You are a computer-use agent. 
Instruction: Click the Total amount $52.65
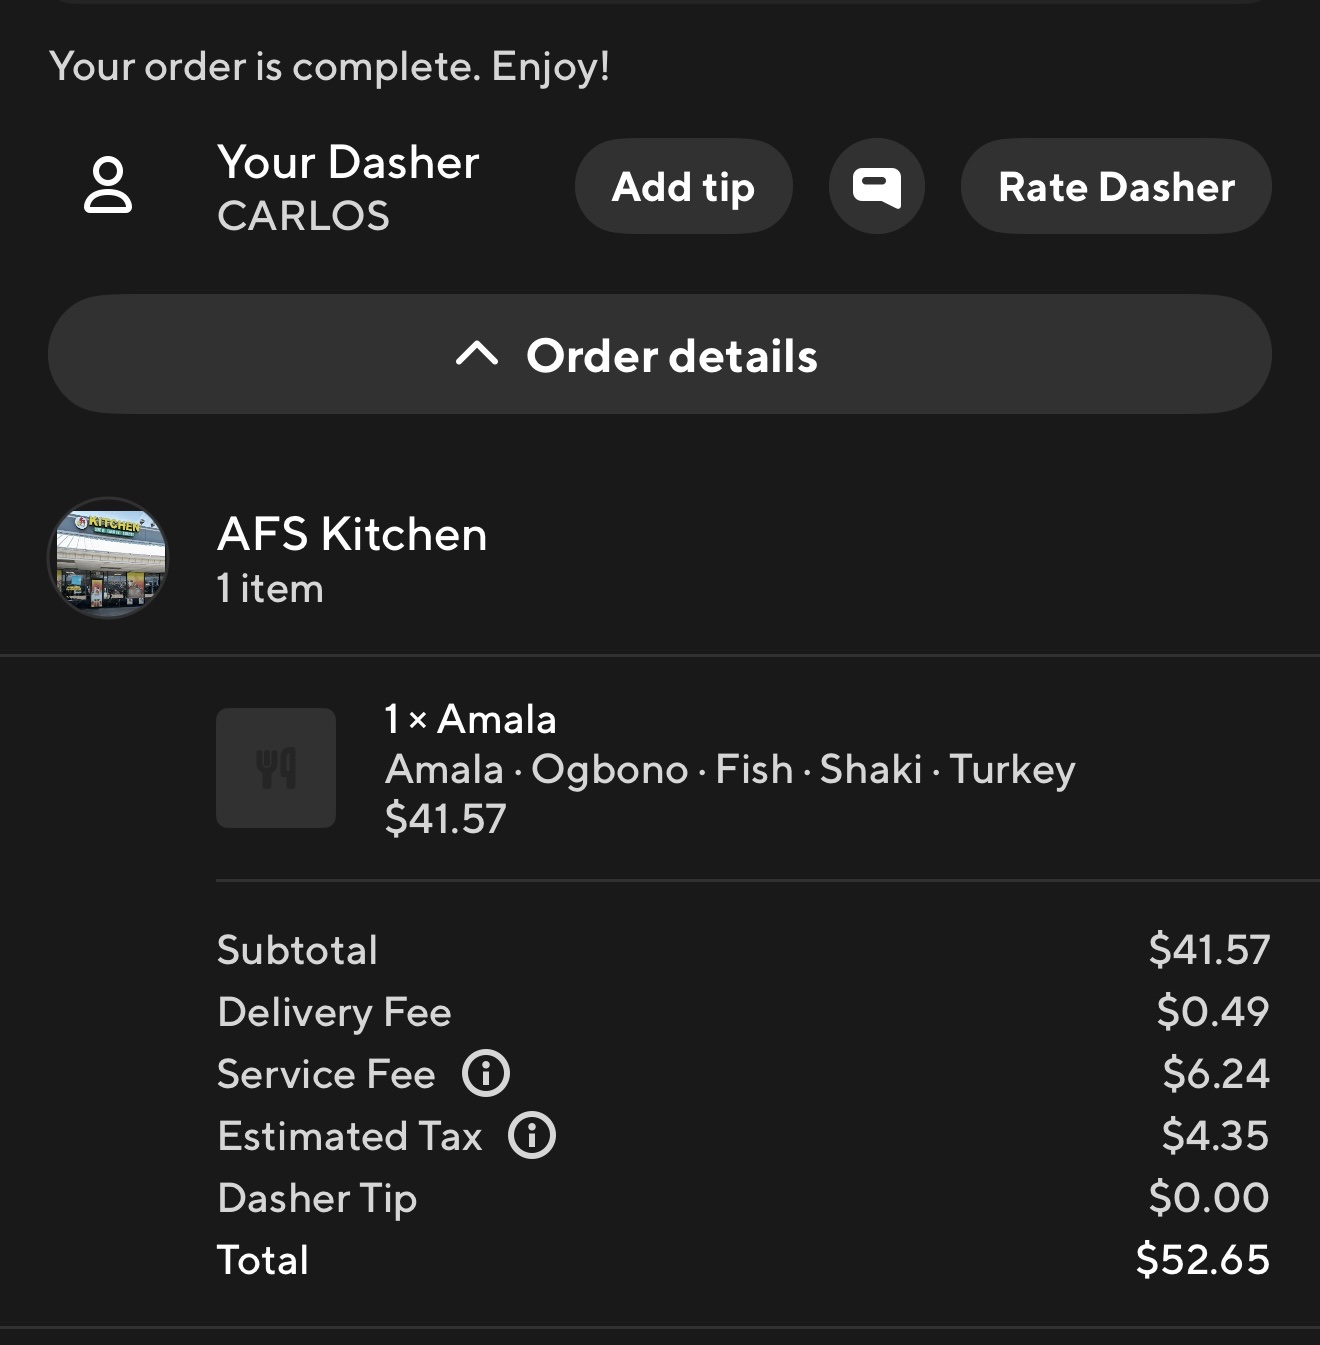pyautogui.click(x=1203, y=1259)
